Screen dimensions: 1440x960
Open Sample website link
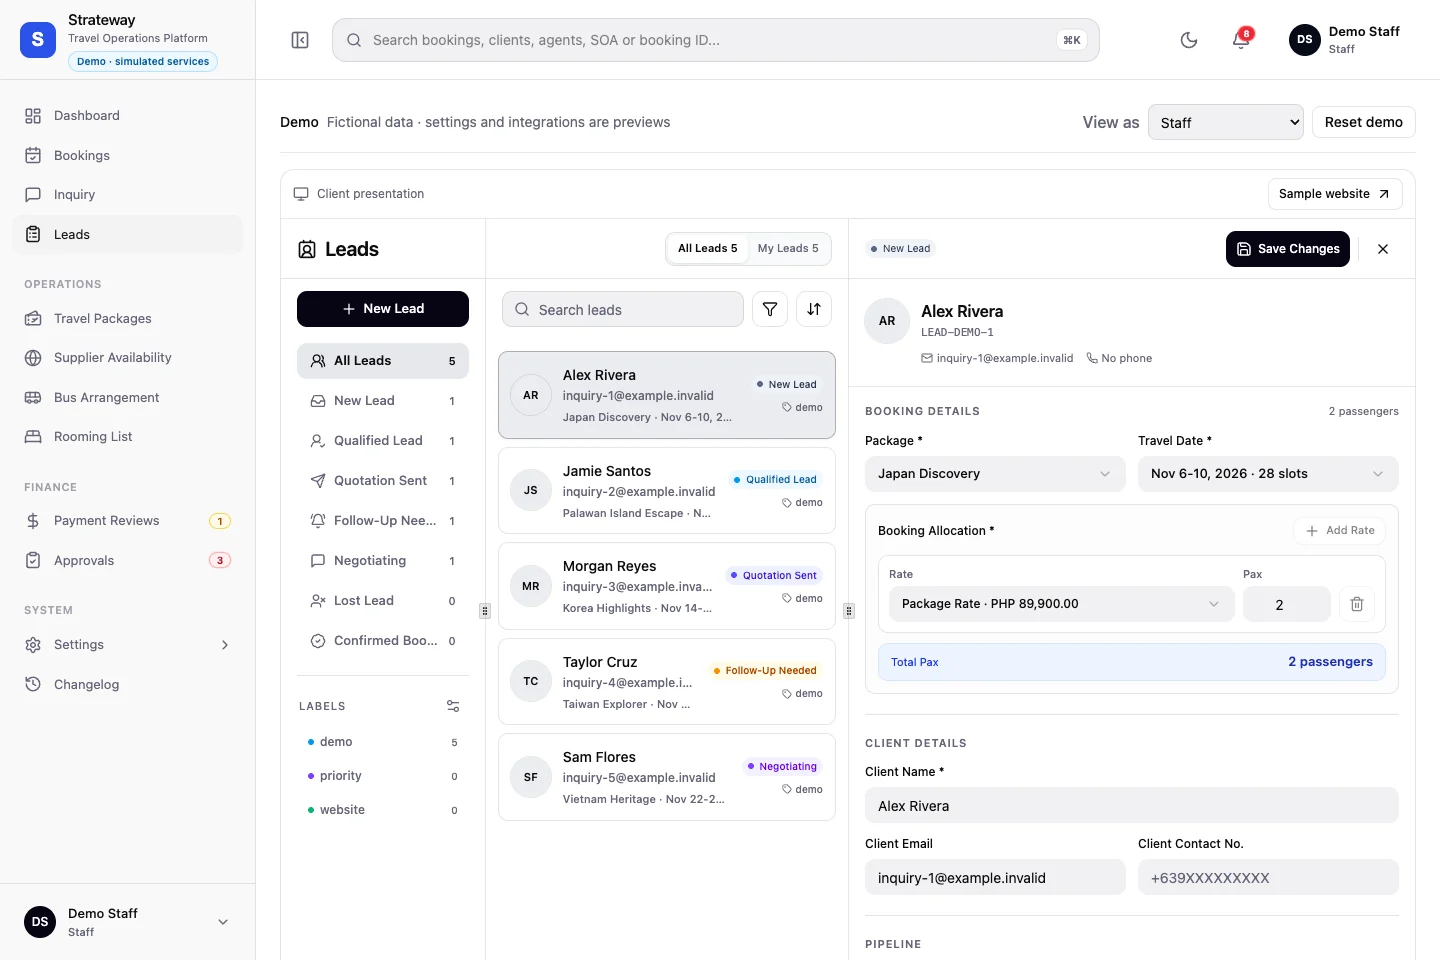1335,194
